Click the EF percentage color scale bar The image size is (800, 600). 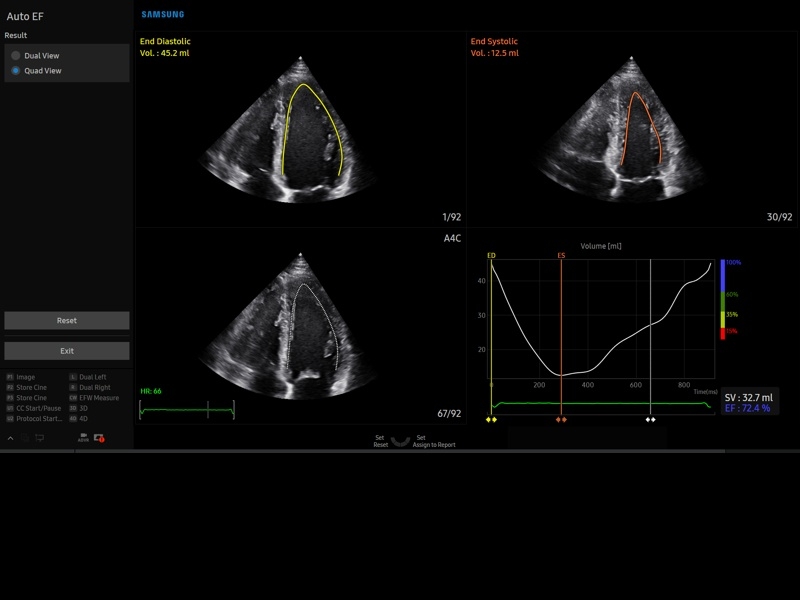(x=723, y=300)
